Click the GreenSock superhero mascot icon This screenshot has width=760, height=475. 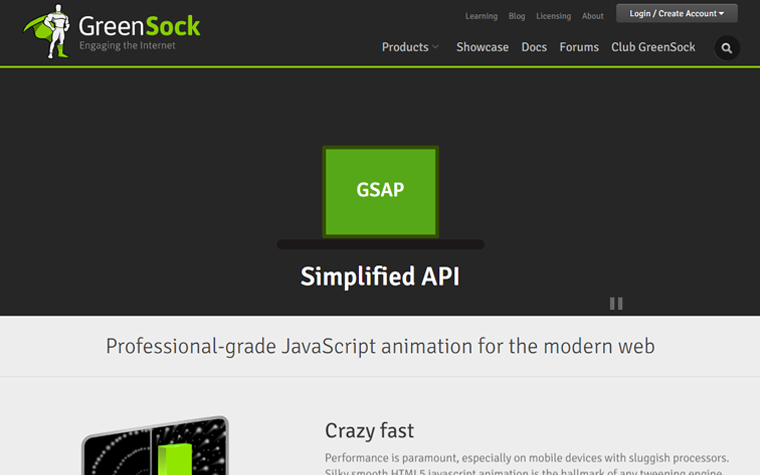[50, 30]
